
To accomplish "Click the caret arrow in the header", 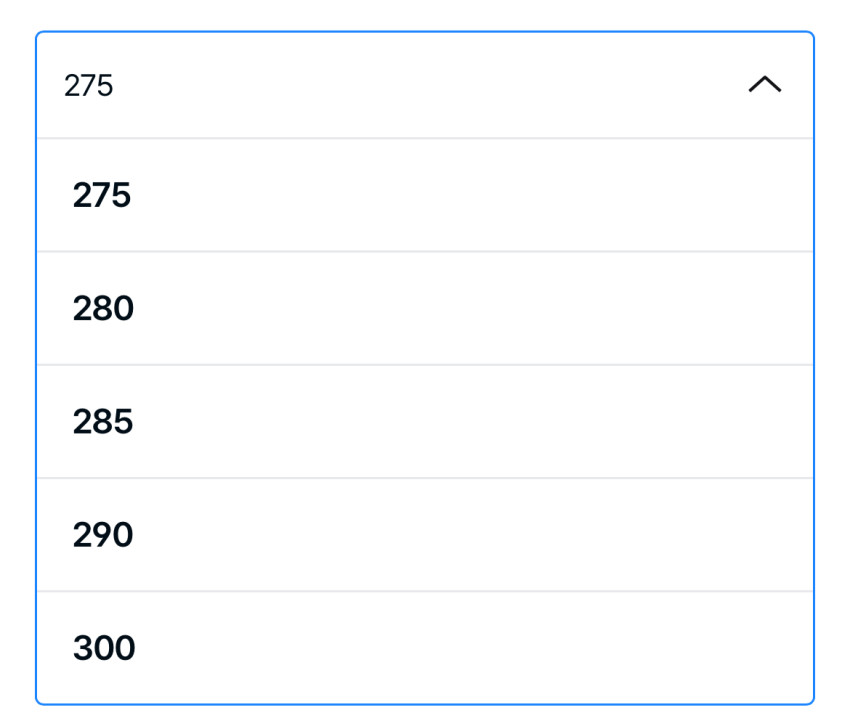I will point(764,86).
